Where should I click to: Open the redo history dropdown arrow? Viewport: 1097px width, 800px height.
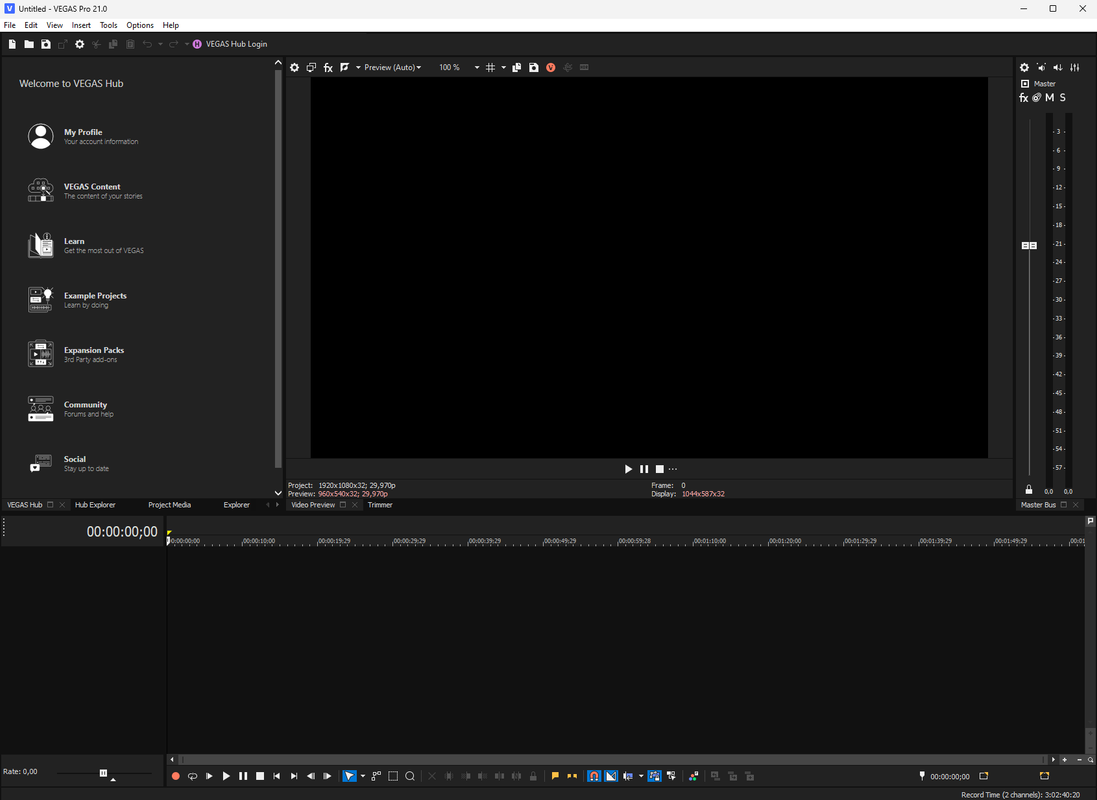(x=187, y=44)
